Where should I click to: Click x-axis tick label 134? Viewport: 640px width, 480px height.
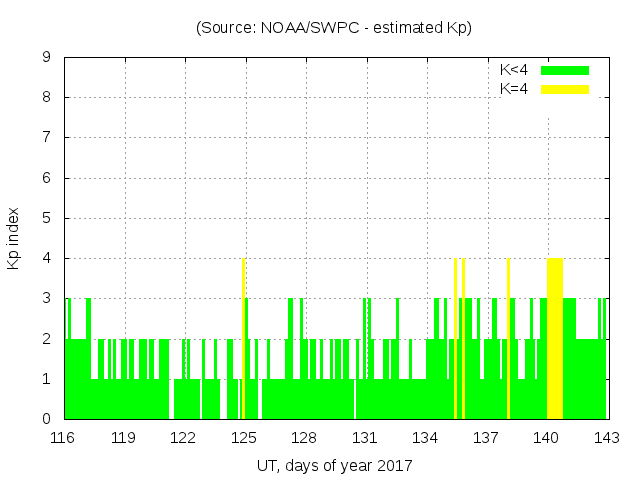(426, 438)
